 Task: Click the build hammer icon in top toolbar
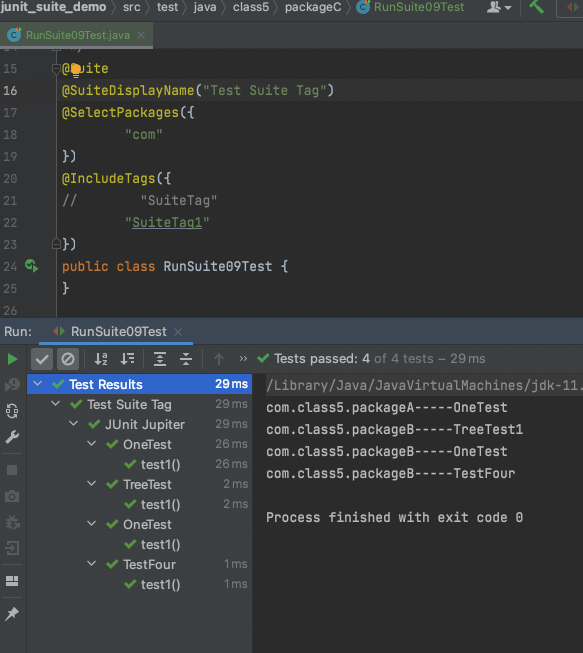point(536,7)
